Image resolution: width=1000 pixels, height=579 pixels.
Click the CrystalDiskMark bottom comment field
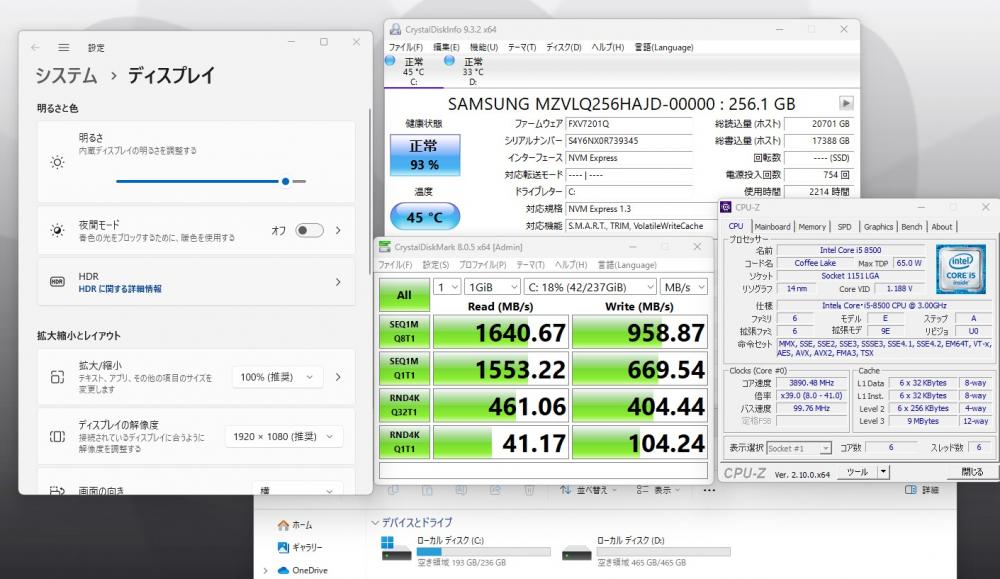click(543, 470)
